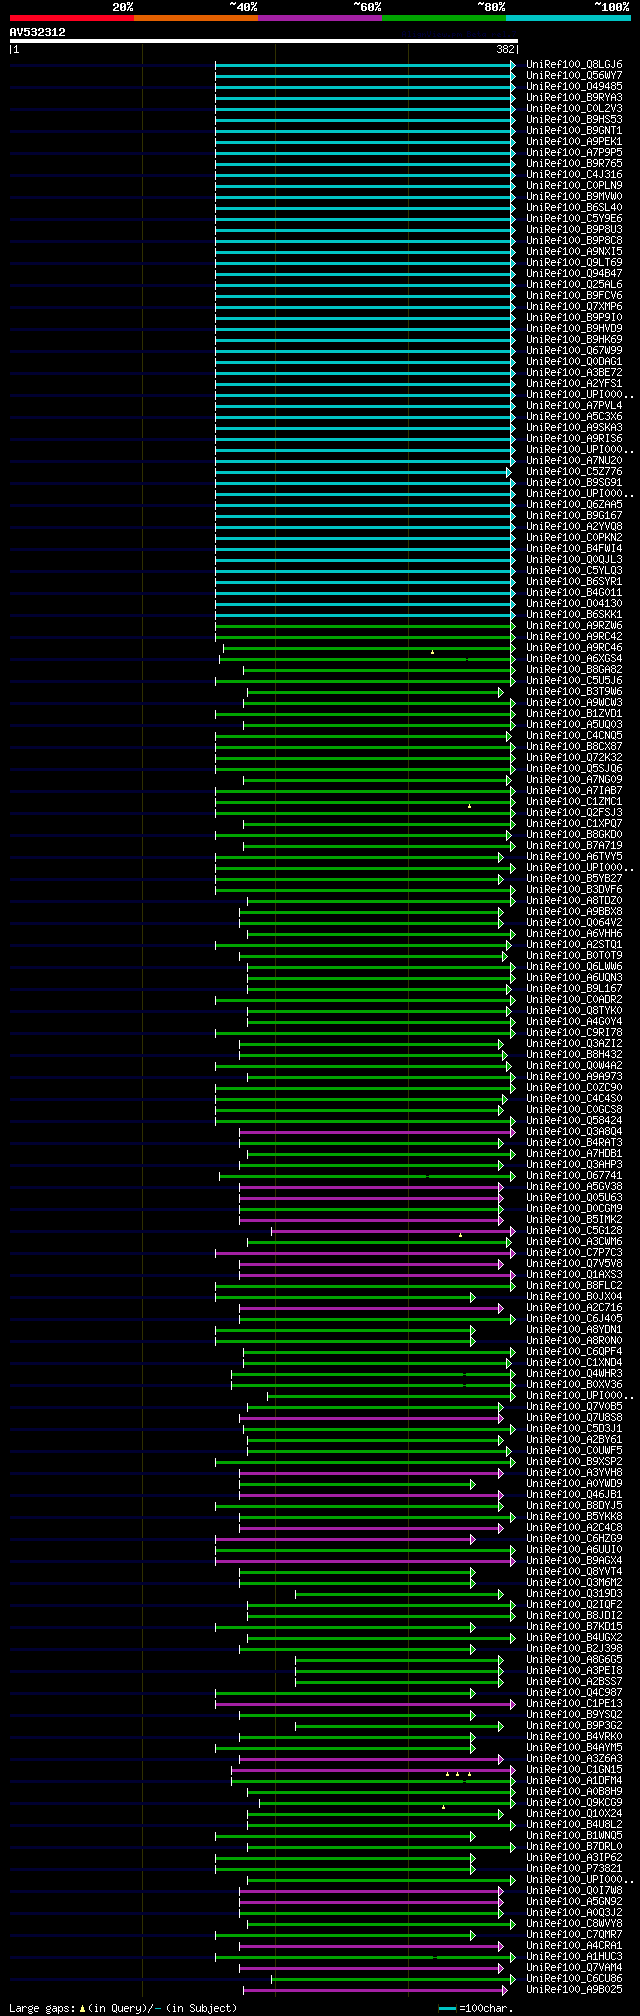Viewport: 640px width, 2016px height.
Task: Select the UniRef100_A9PEK1 label
Action: [574, 141]
